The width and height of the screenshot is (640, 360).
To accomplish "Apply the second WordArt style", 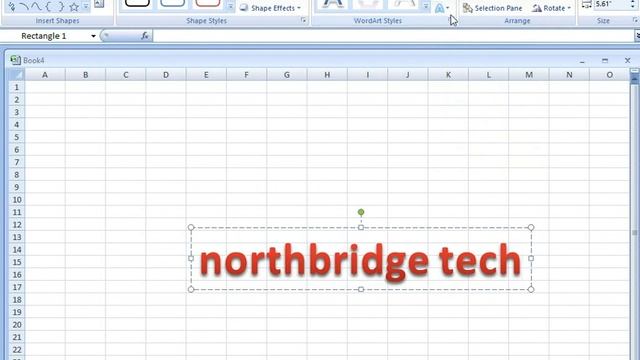I will 368,4.
